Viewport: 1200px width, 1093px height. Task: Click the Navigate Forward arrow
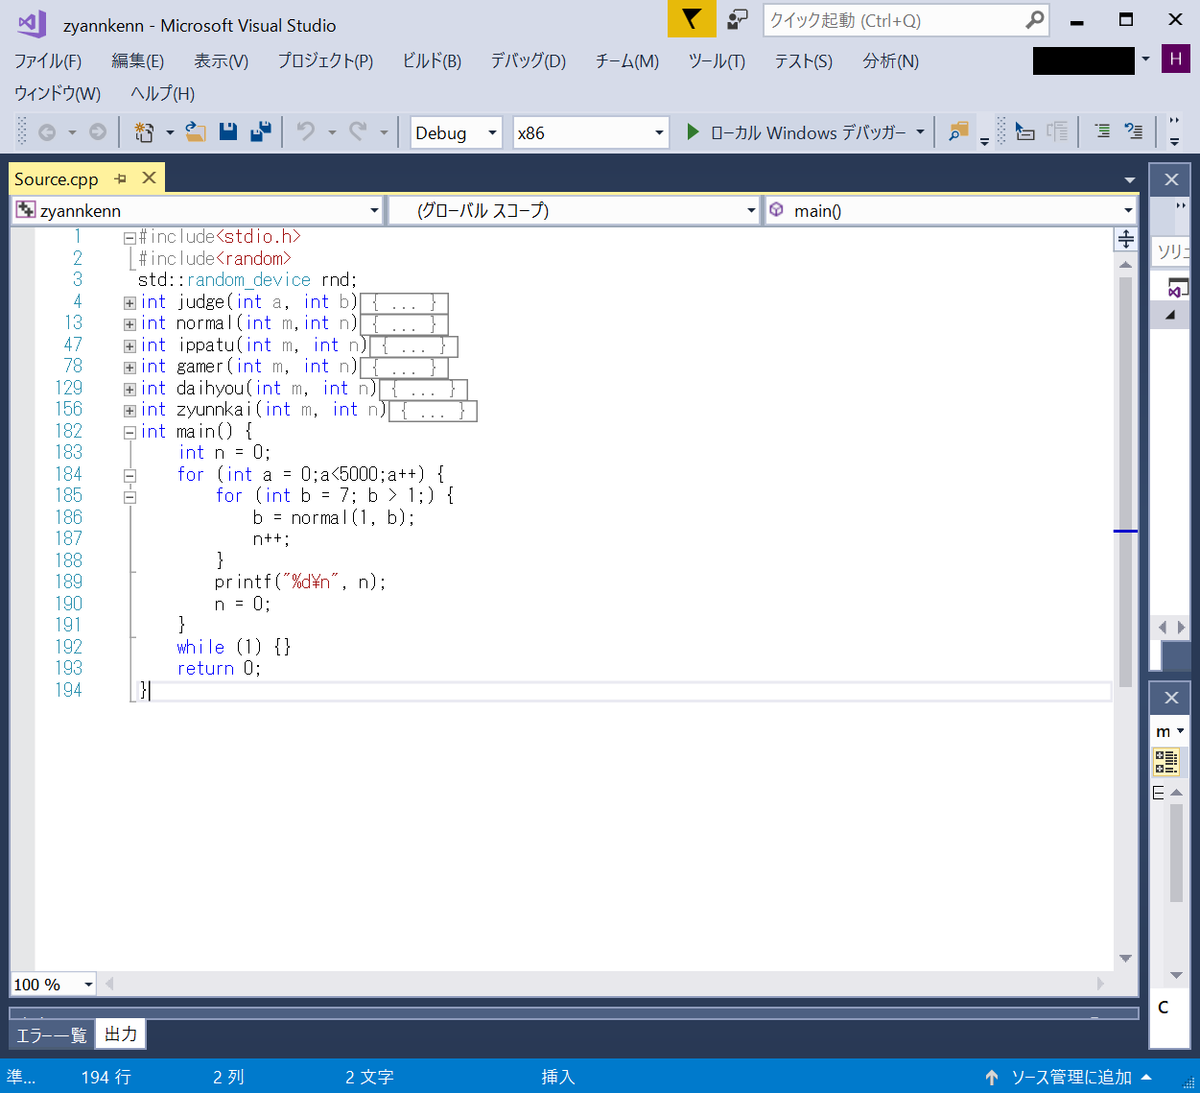click(98, 132)
